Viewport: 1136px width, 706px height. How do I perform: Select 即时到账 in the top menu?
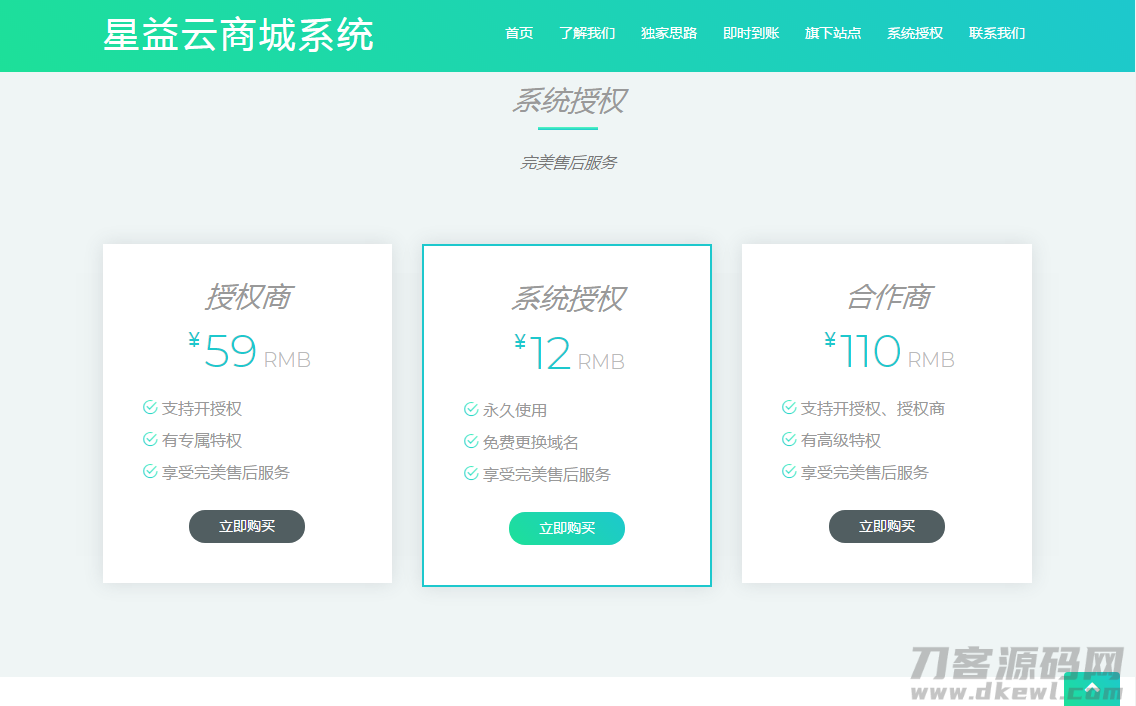(751, 33)
